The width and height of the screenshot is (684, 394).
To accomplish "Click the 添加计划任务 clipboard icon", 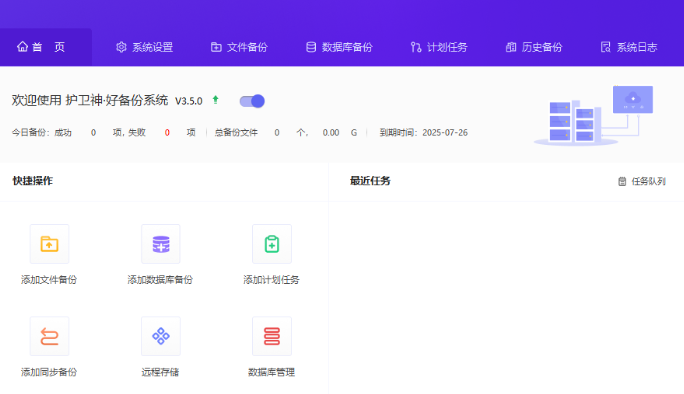I will (272, 244).
